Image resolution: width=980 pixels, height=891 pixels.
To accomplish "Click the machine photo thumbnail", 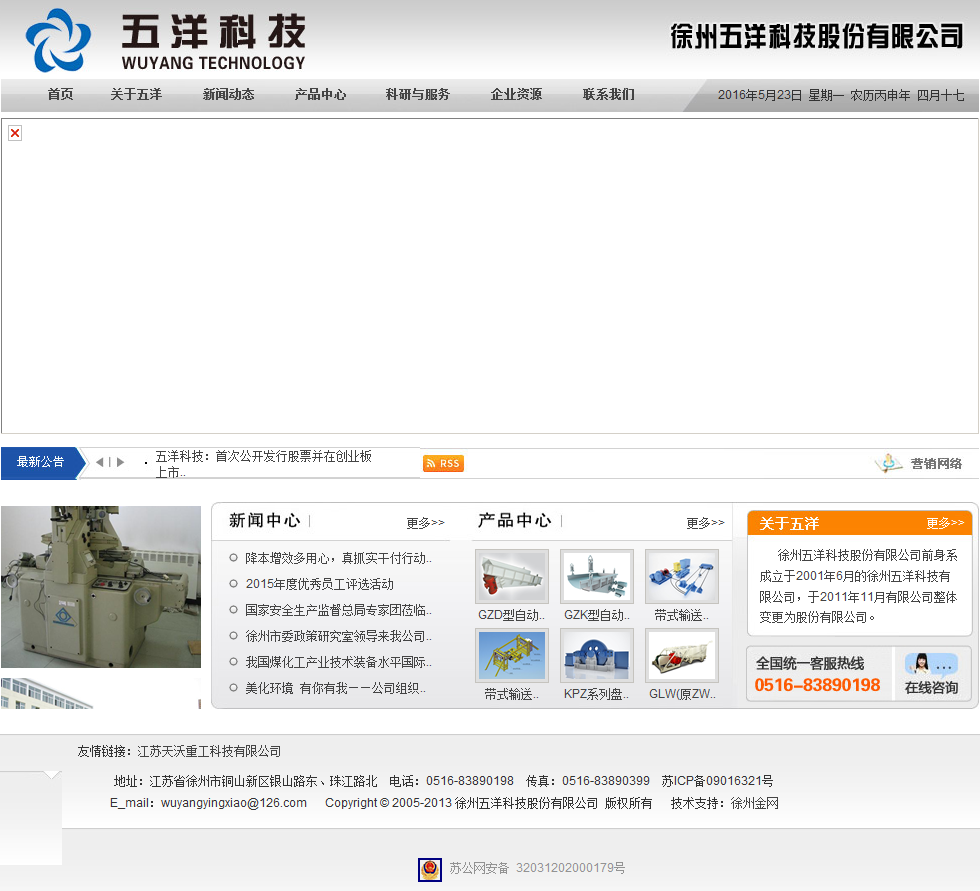I will (x=101, y=587).
